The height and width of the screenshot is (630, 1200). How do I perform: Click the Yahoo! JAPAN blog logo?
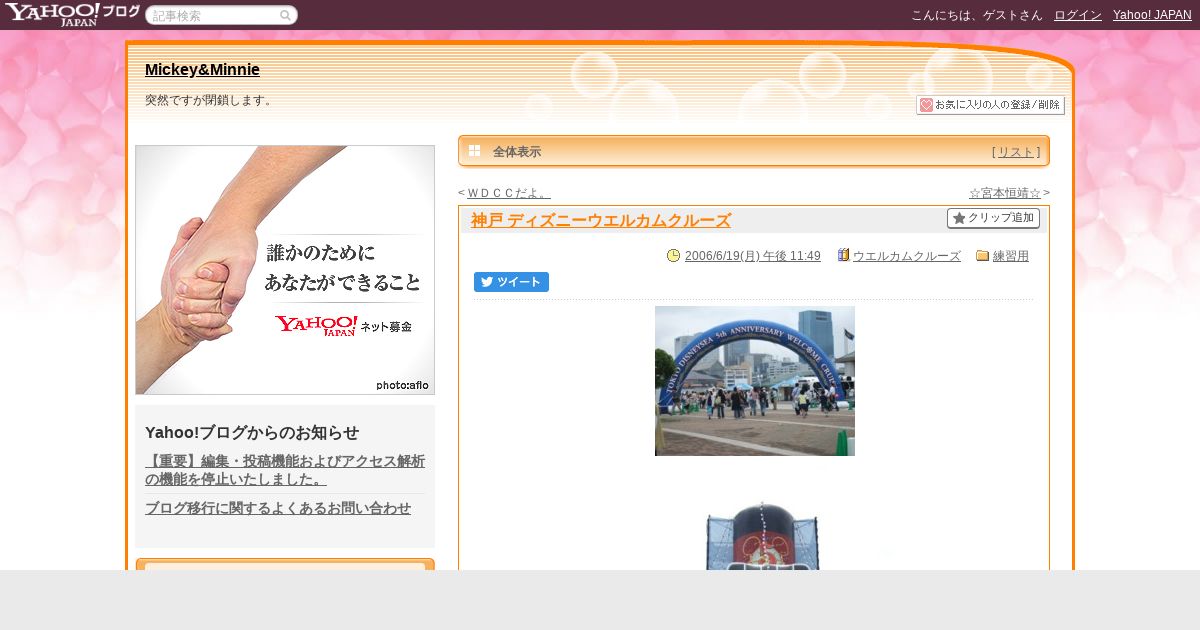71,14
